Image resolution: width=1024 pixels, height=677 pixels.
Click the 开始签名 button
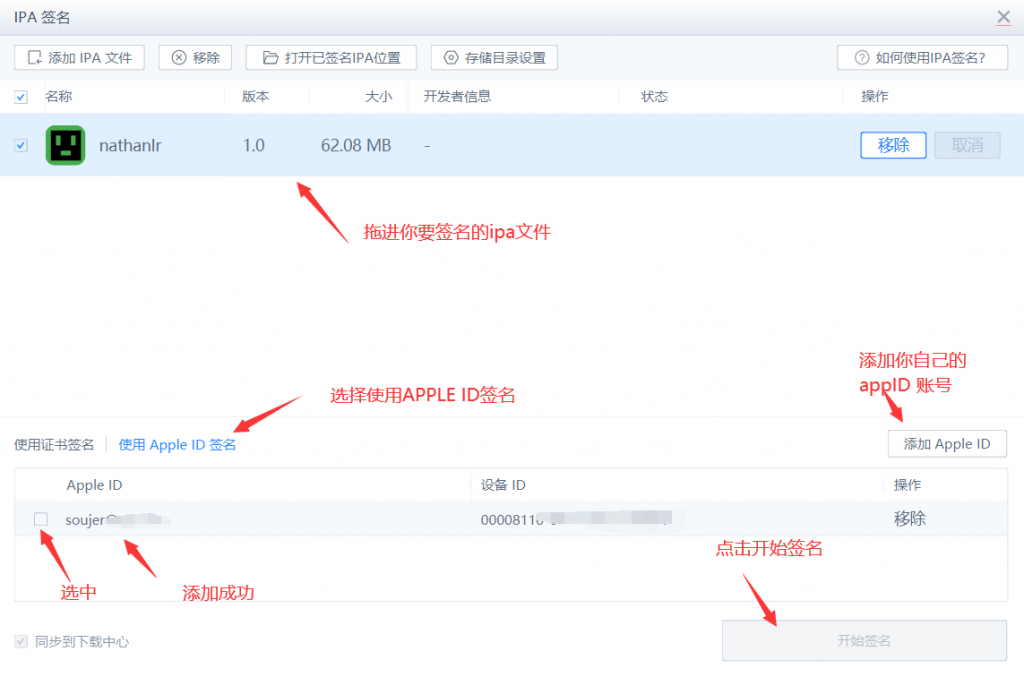(x=864, y=640)
